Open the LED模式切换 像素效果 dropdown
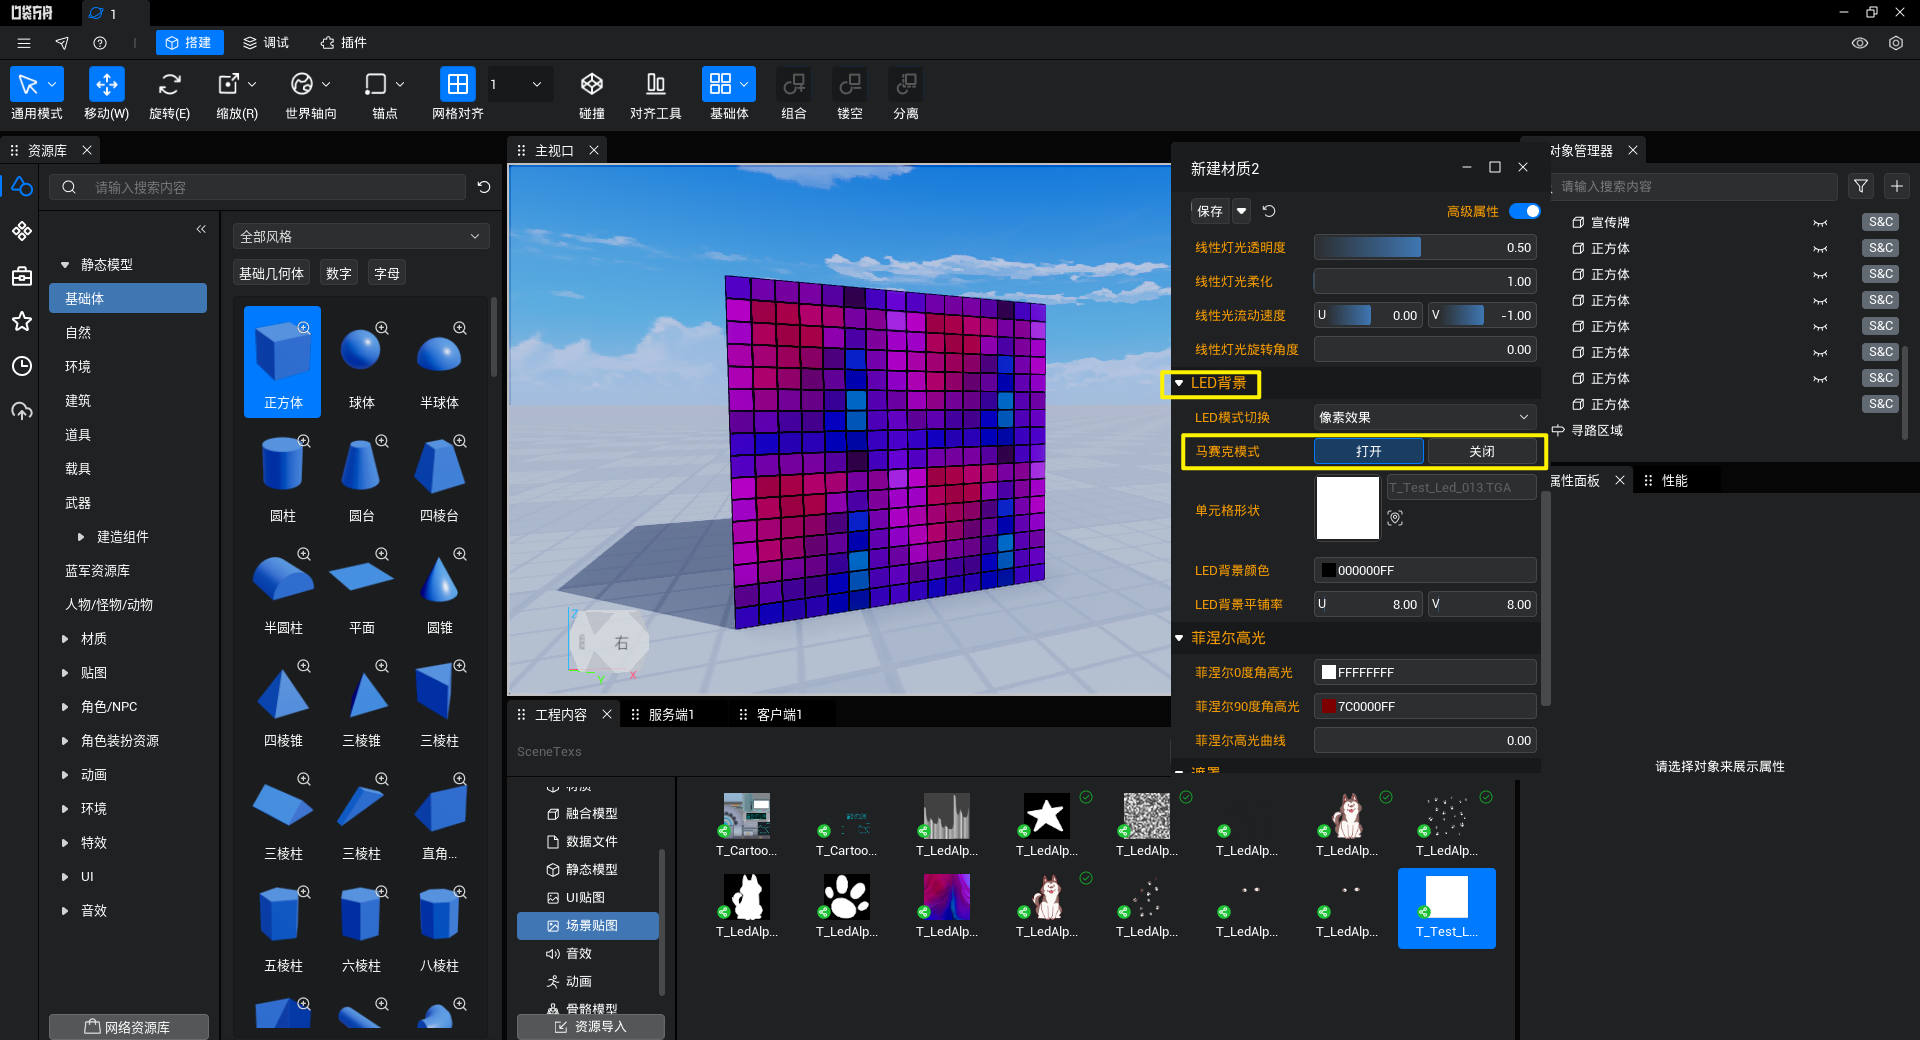The image size is (1920, 1040). point(1424,417)
